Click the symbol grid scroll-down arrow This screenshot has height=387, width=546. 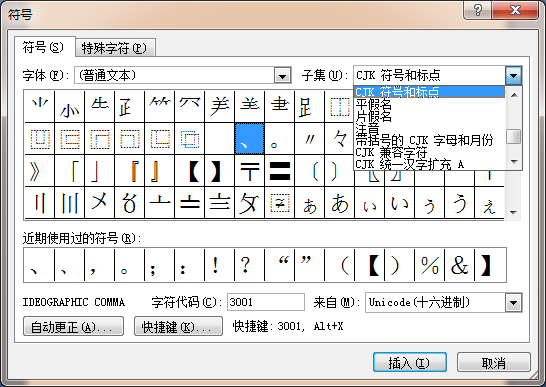513,212
